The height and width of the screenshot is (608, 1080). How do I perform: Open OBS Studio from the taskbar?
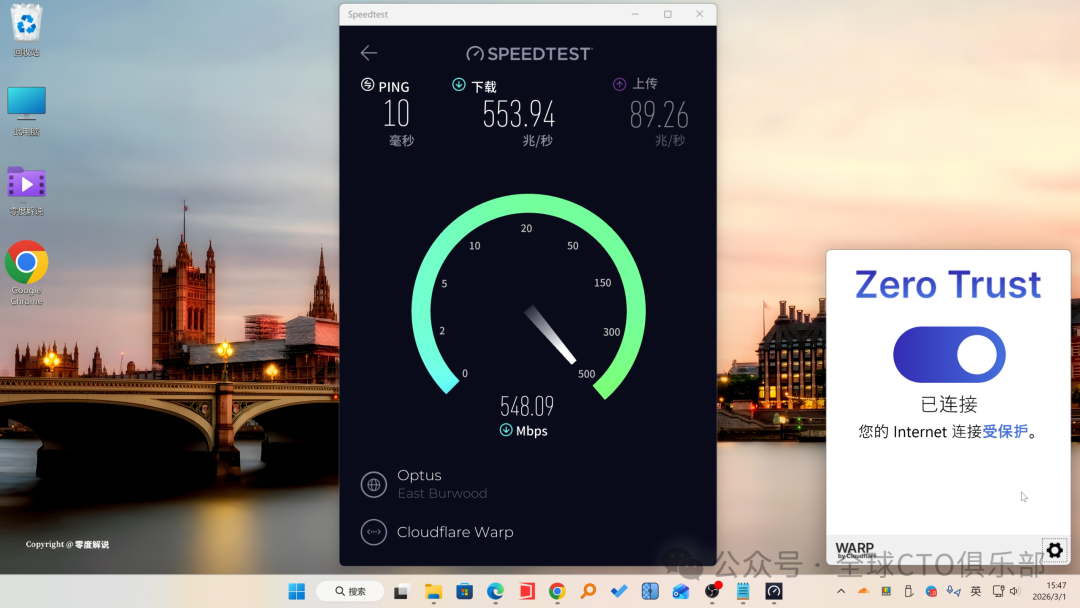[x=712, y=591]
